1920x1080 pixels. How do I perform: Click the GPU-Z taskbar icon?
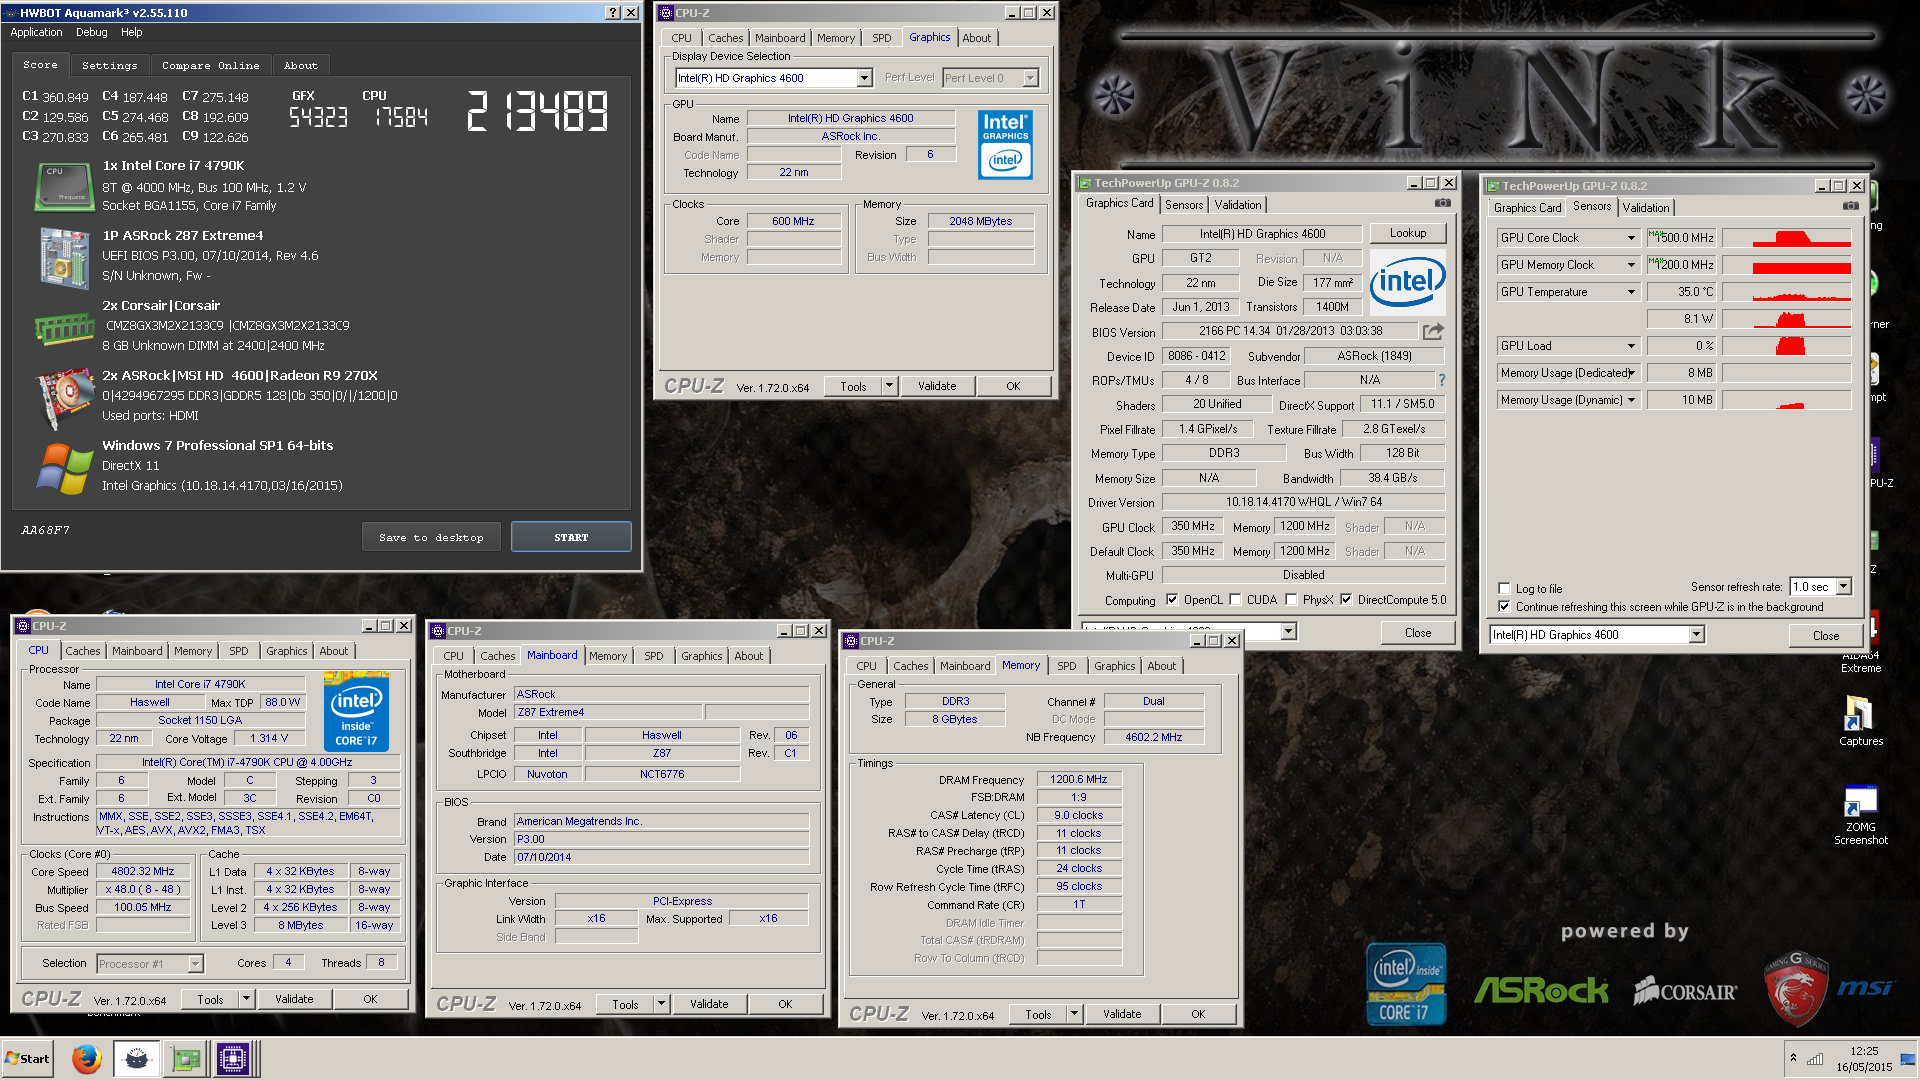pyautogui.click(x=185, y=1058)
